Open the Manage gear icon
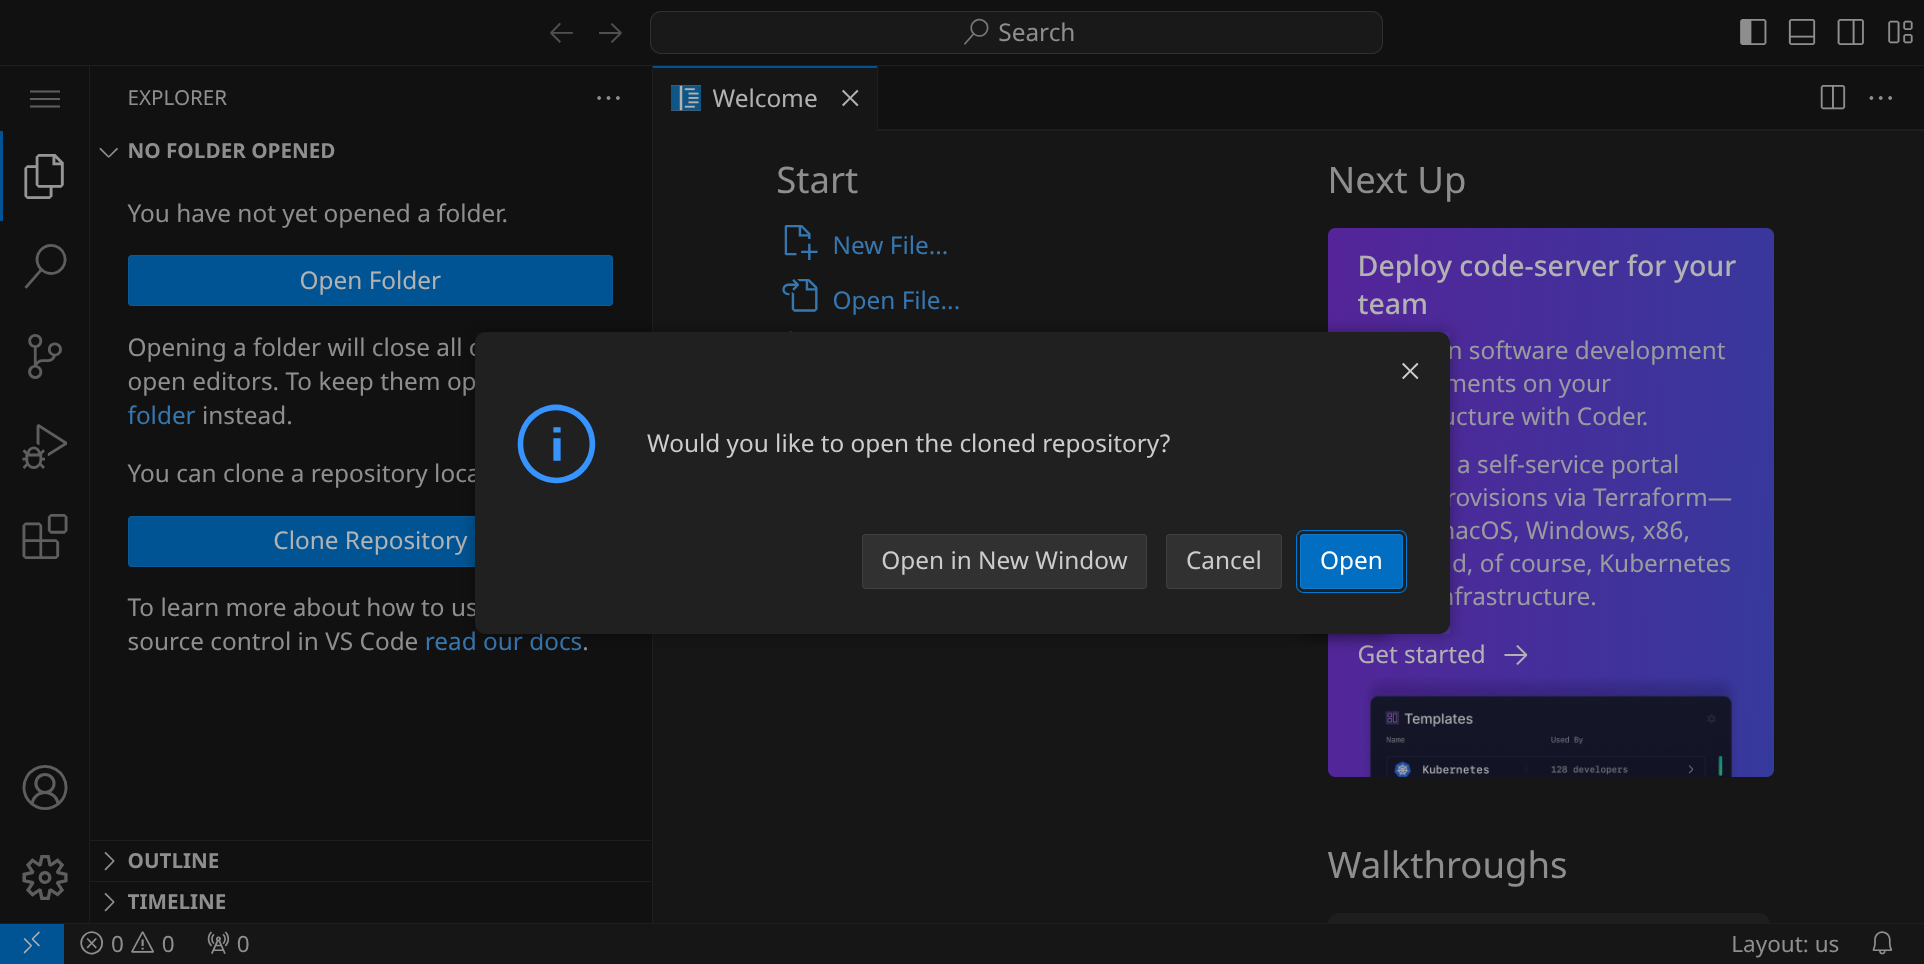 pyautogui.click(x=44, y=878)
